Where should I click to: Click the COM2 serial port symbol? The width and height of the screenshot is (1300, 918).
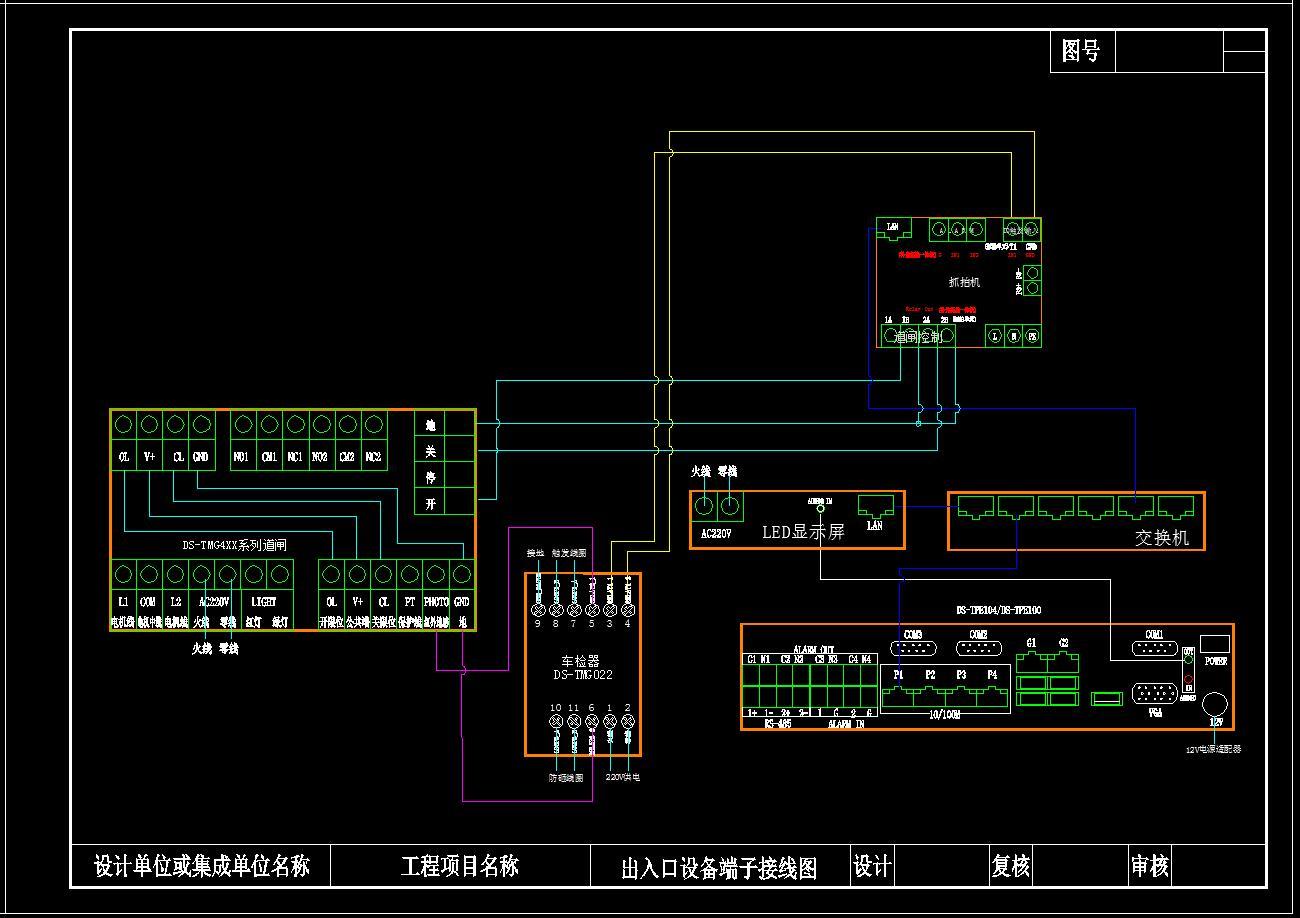point(978,648)
